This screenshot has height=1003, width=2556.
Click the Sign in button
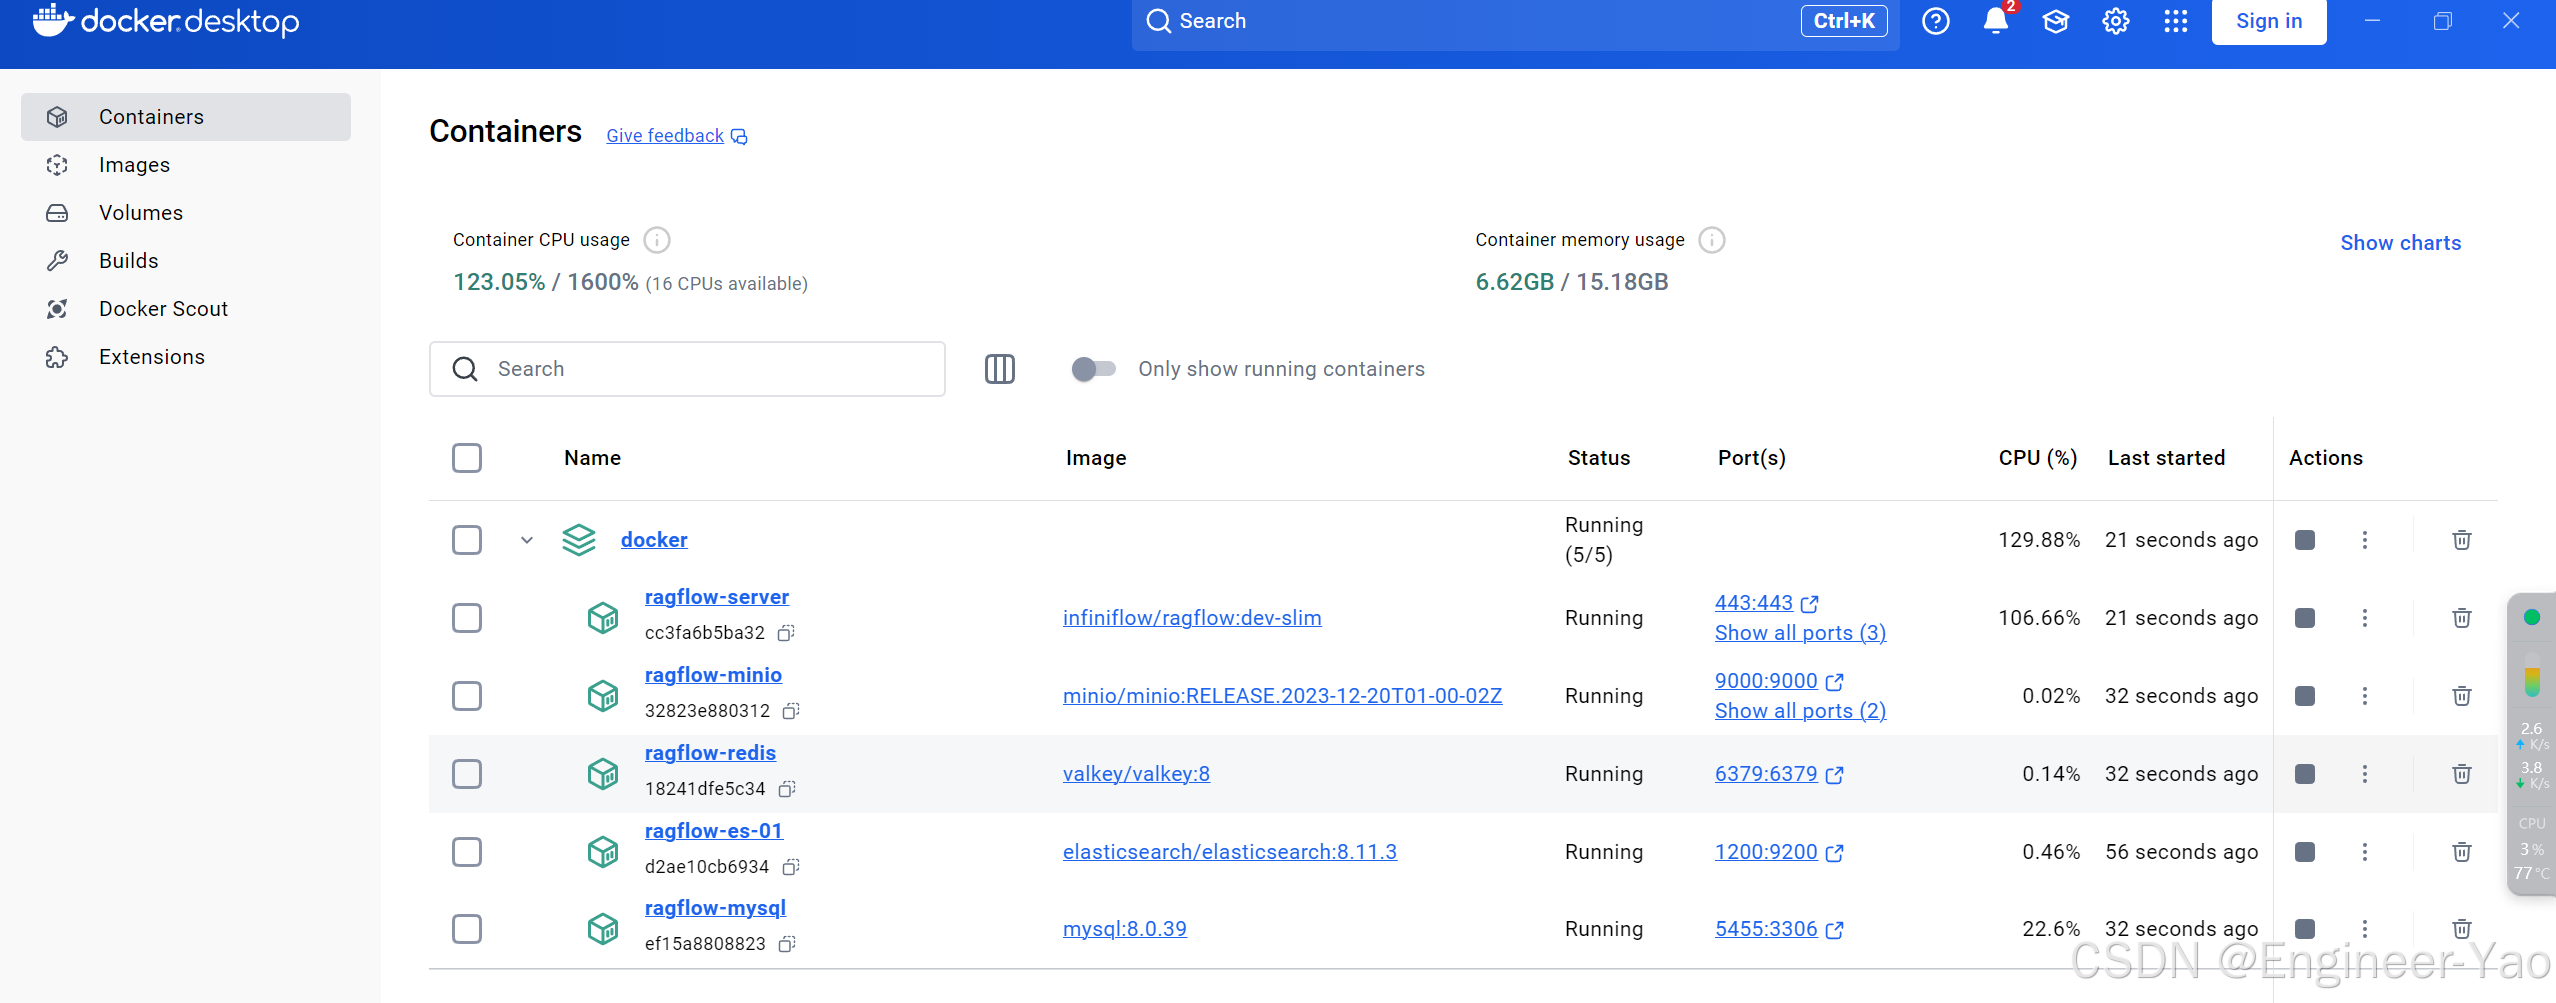tap(2269, 21)
